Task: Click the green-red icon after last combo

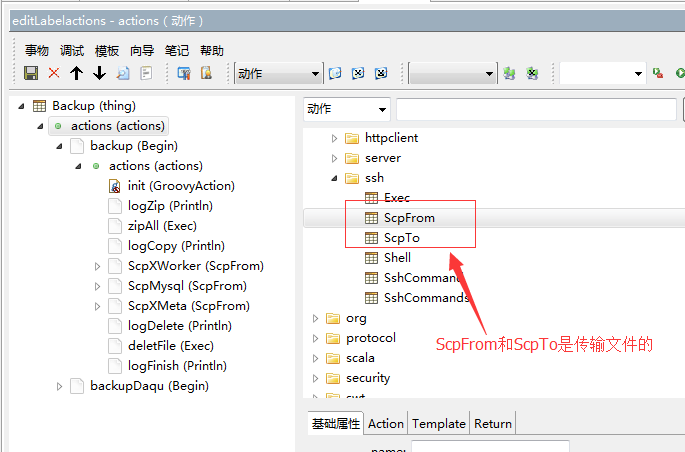Action: coord(657,73)
